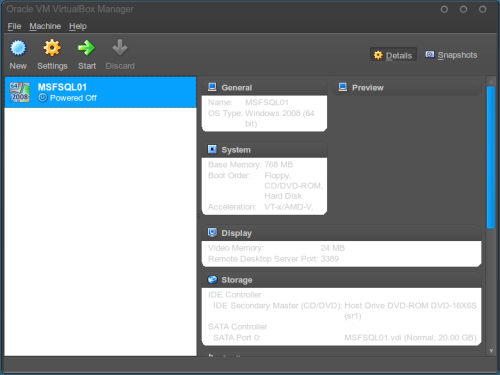
Task: Click the Preview section header
Action: coord(407,88)
